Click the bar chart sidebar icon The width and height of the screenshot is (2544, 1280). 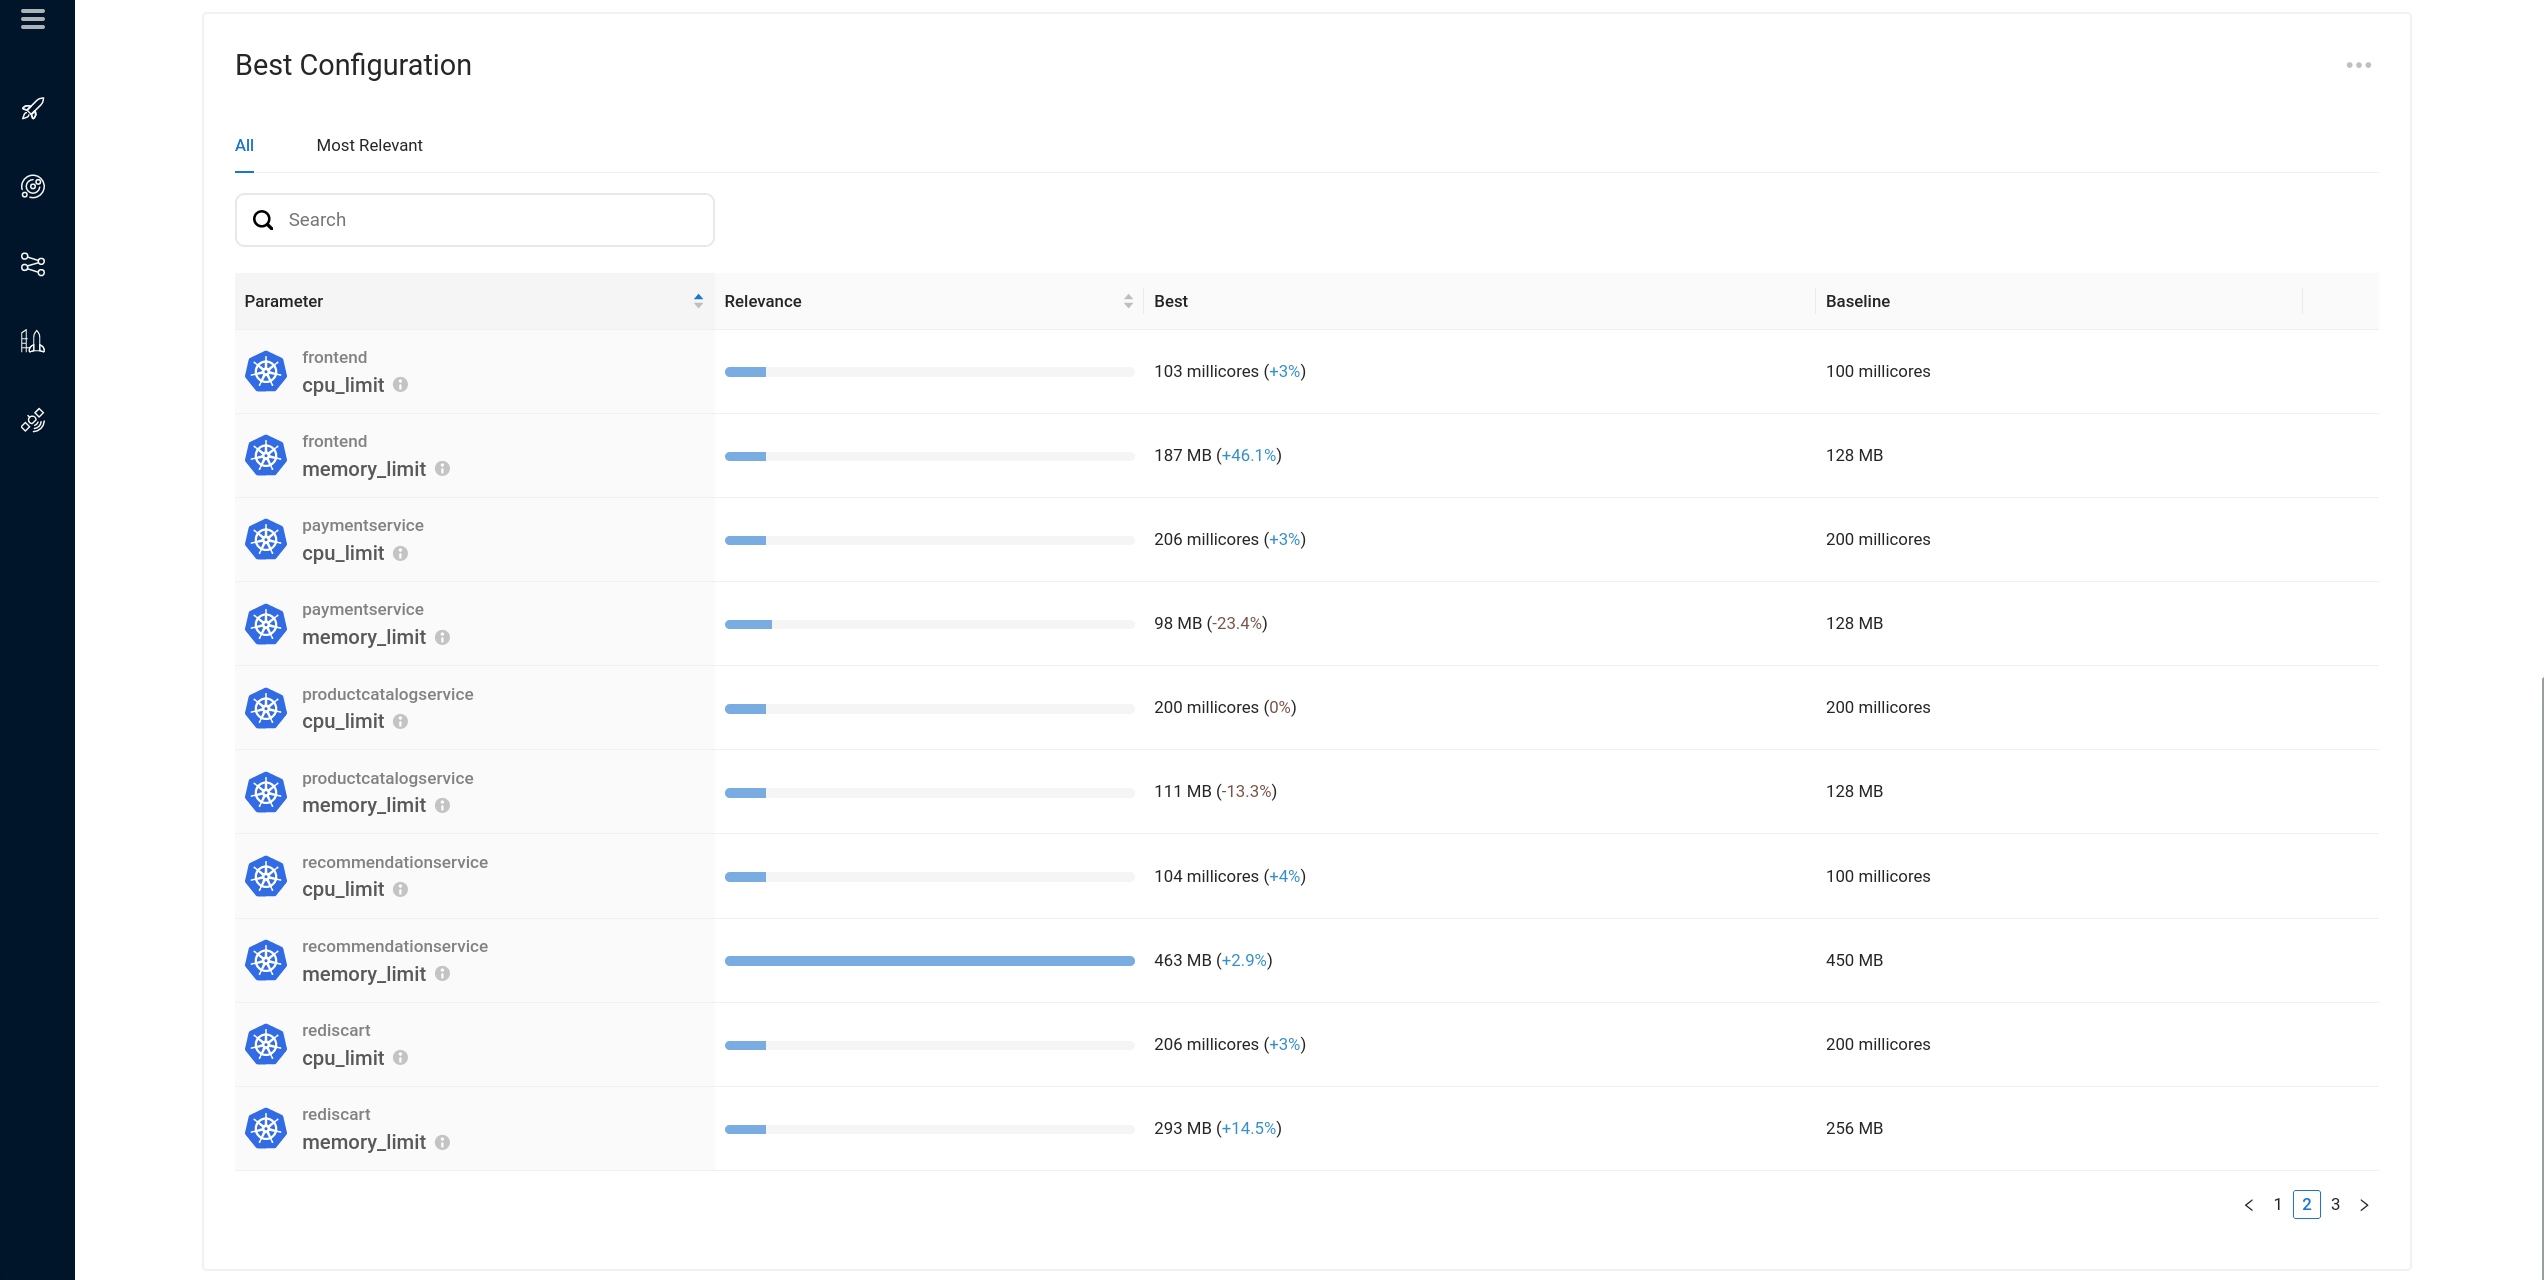(x=33, y=342)
